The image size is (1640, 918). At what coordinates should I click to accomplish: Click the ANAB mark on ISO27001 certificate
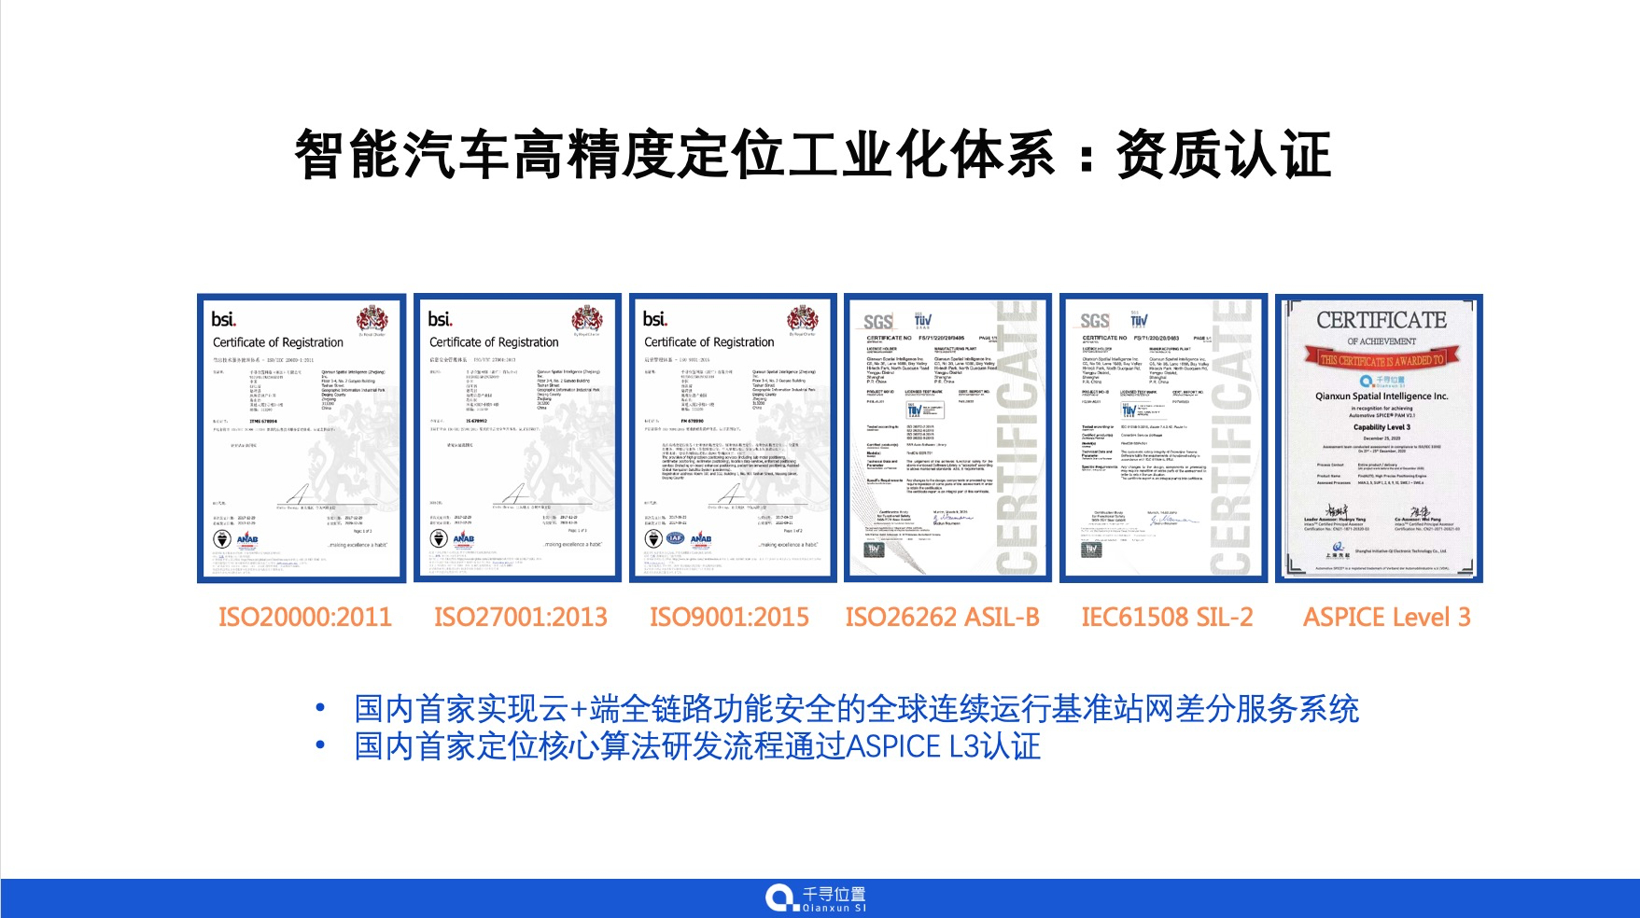pos(463,540)
